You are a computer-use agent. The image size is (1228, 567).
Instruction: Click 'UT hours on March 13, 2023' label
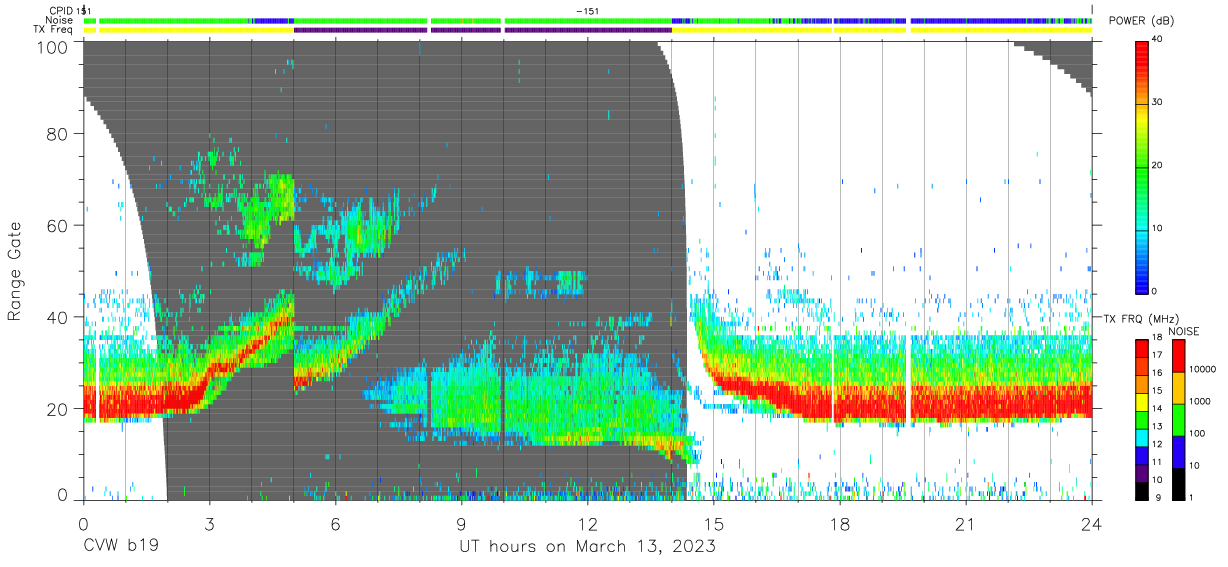587,547
